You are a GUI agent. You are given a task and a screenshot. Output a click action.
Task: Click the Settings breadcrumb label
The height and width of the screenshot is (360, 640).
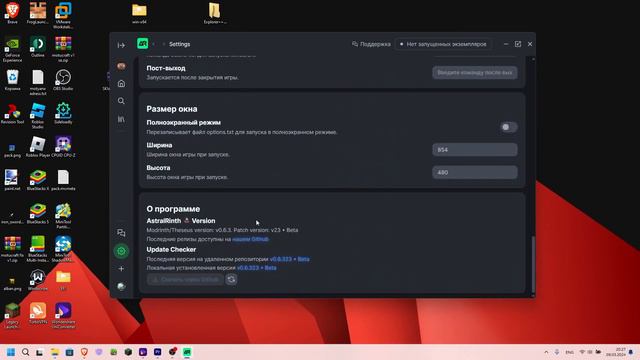point(180,44)
